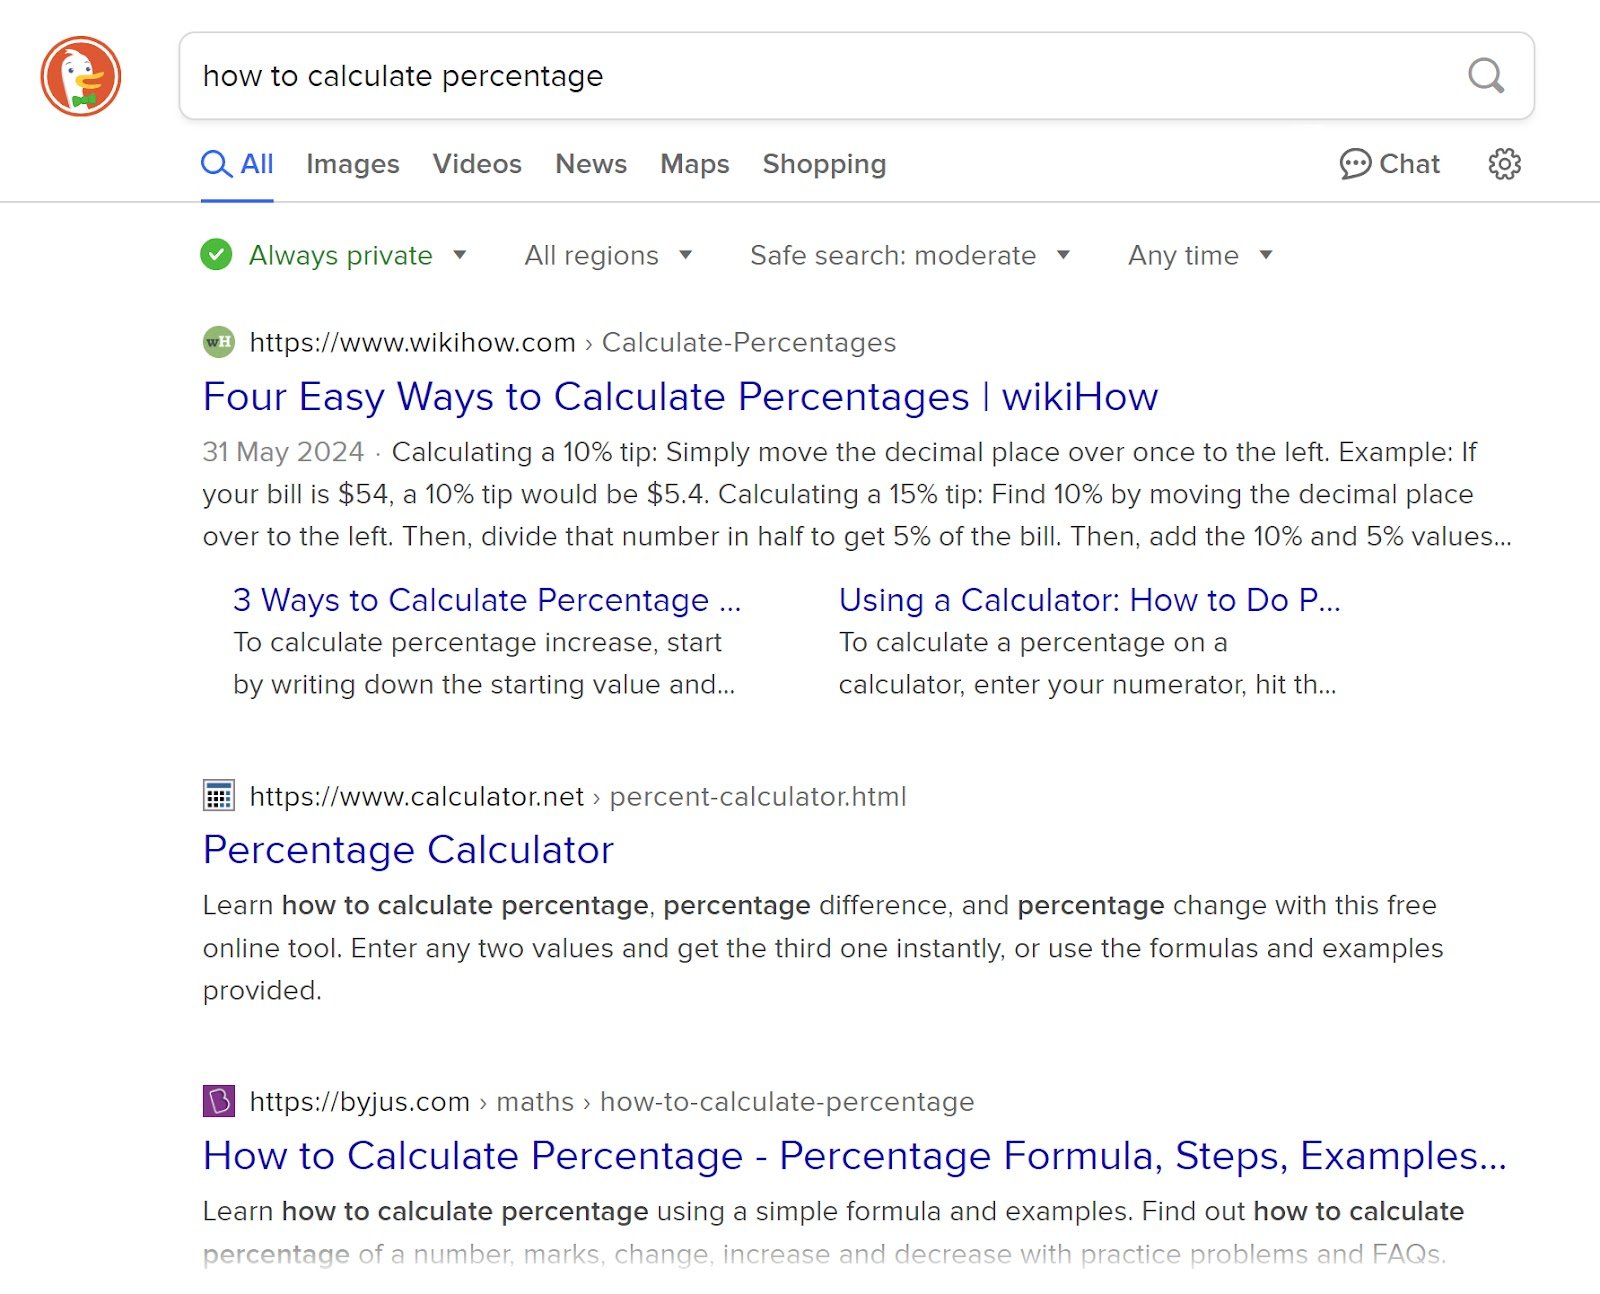1600x1294 pixels.
Task: Open the Chat speech bubble icon
Action: coord(1355,164)
